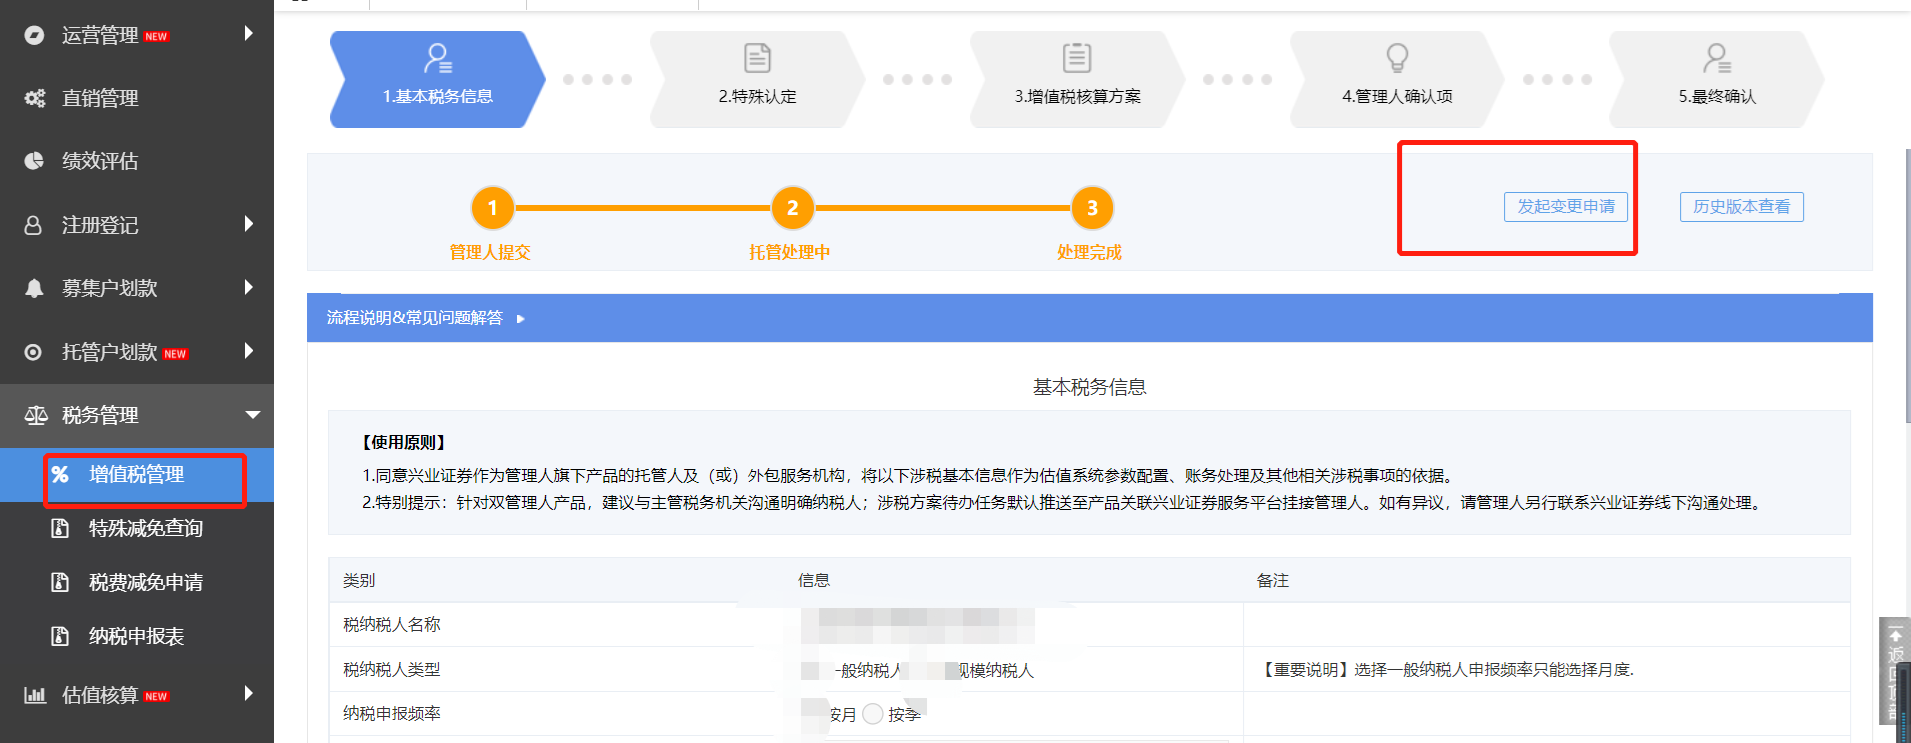Click the 历史版本查看 button
The image size is (1911, 743).
[1741, 207]
